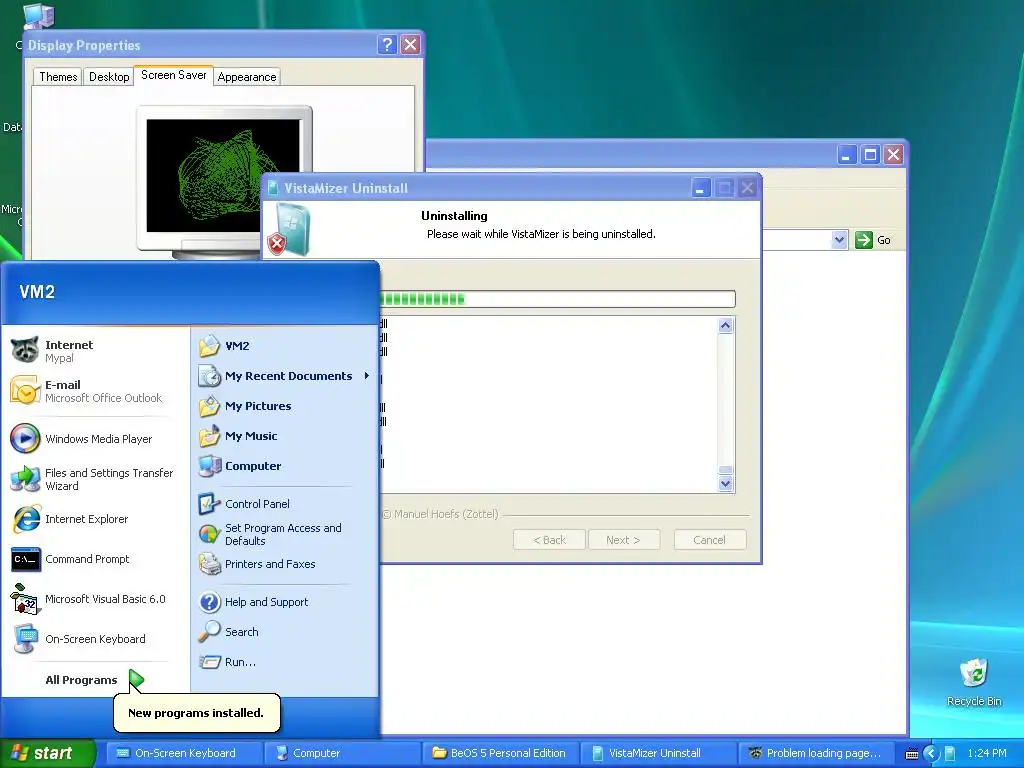Open the Run... dialog icon
The image size is (1024, 768).
click(210, 662)
